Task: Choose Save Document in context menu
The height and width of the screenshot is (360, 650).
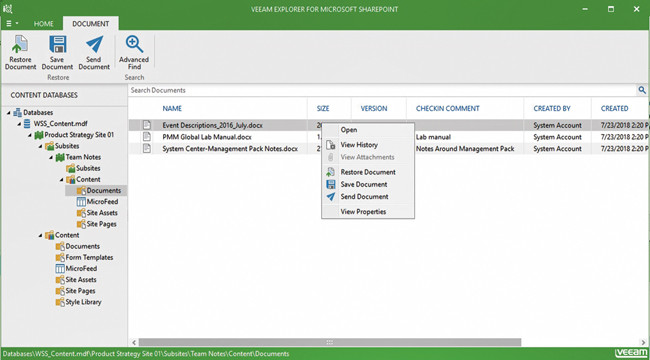Action: pyautogui.click(x=368, y=185)
